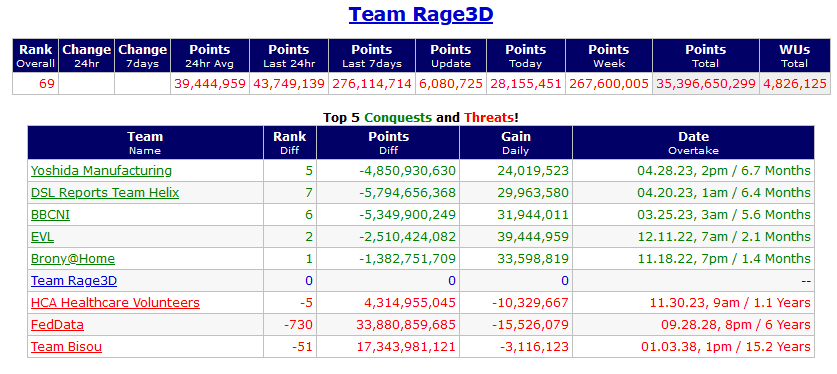The height and width of the screenshot is (374, 837).
Task: Click the Points Update header
Action: point(451,56)
